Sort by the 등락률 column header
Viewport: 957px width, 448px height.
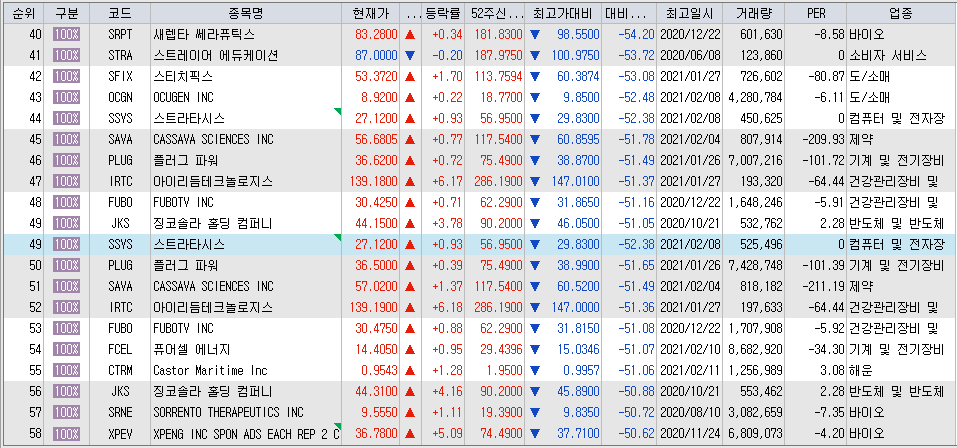pyautogui.click(x=442, y=13)
